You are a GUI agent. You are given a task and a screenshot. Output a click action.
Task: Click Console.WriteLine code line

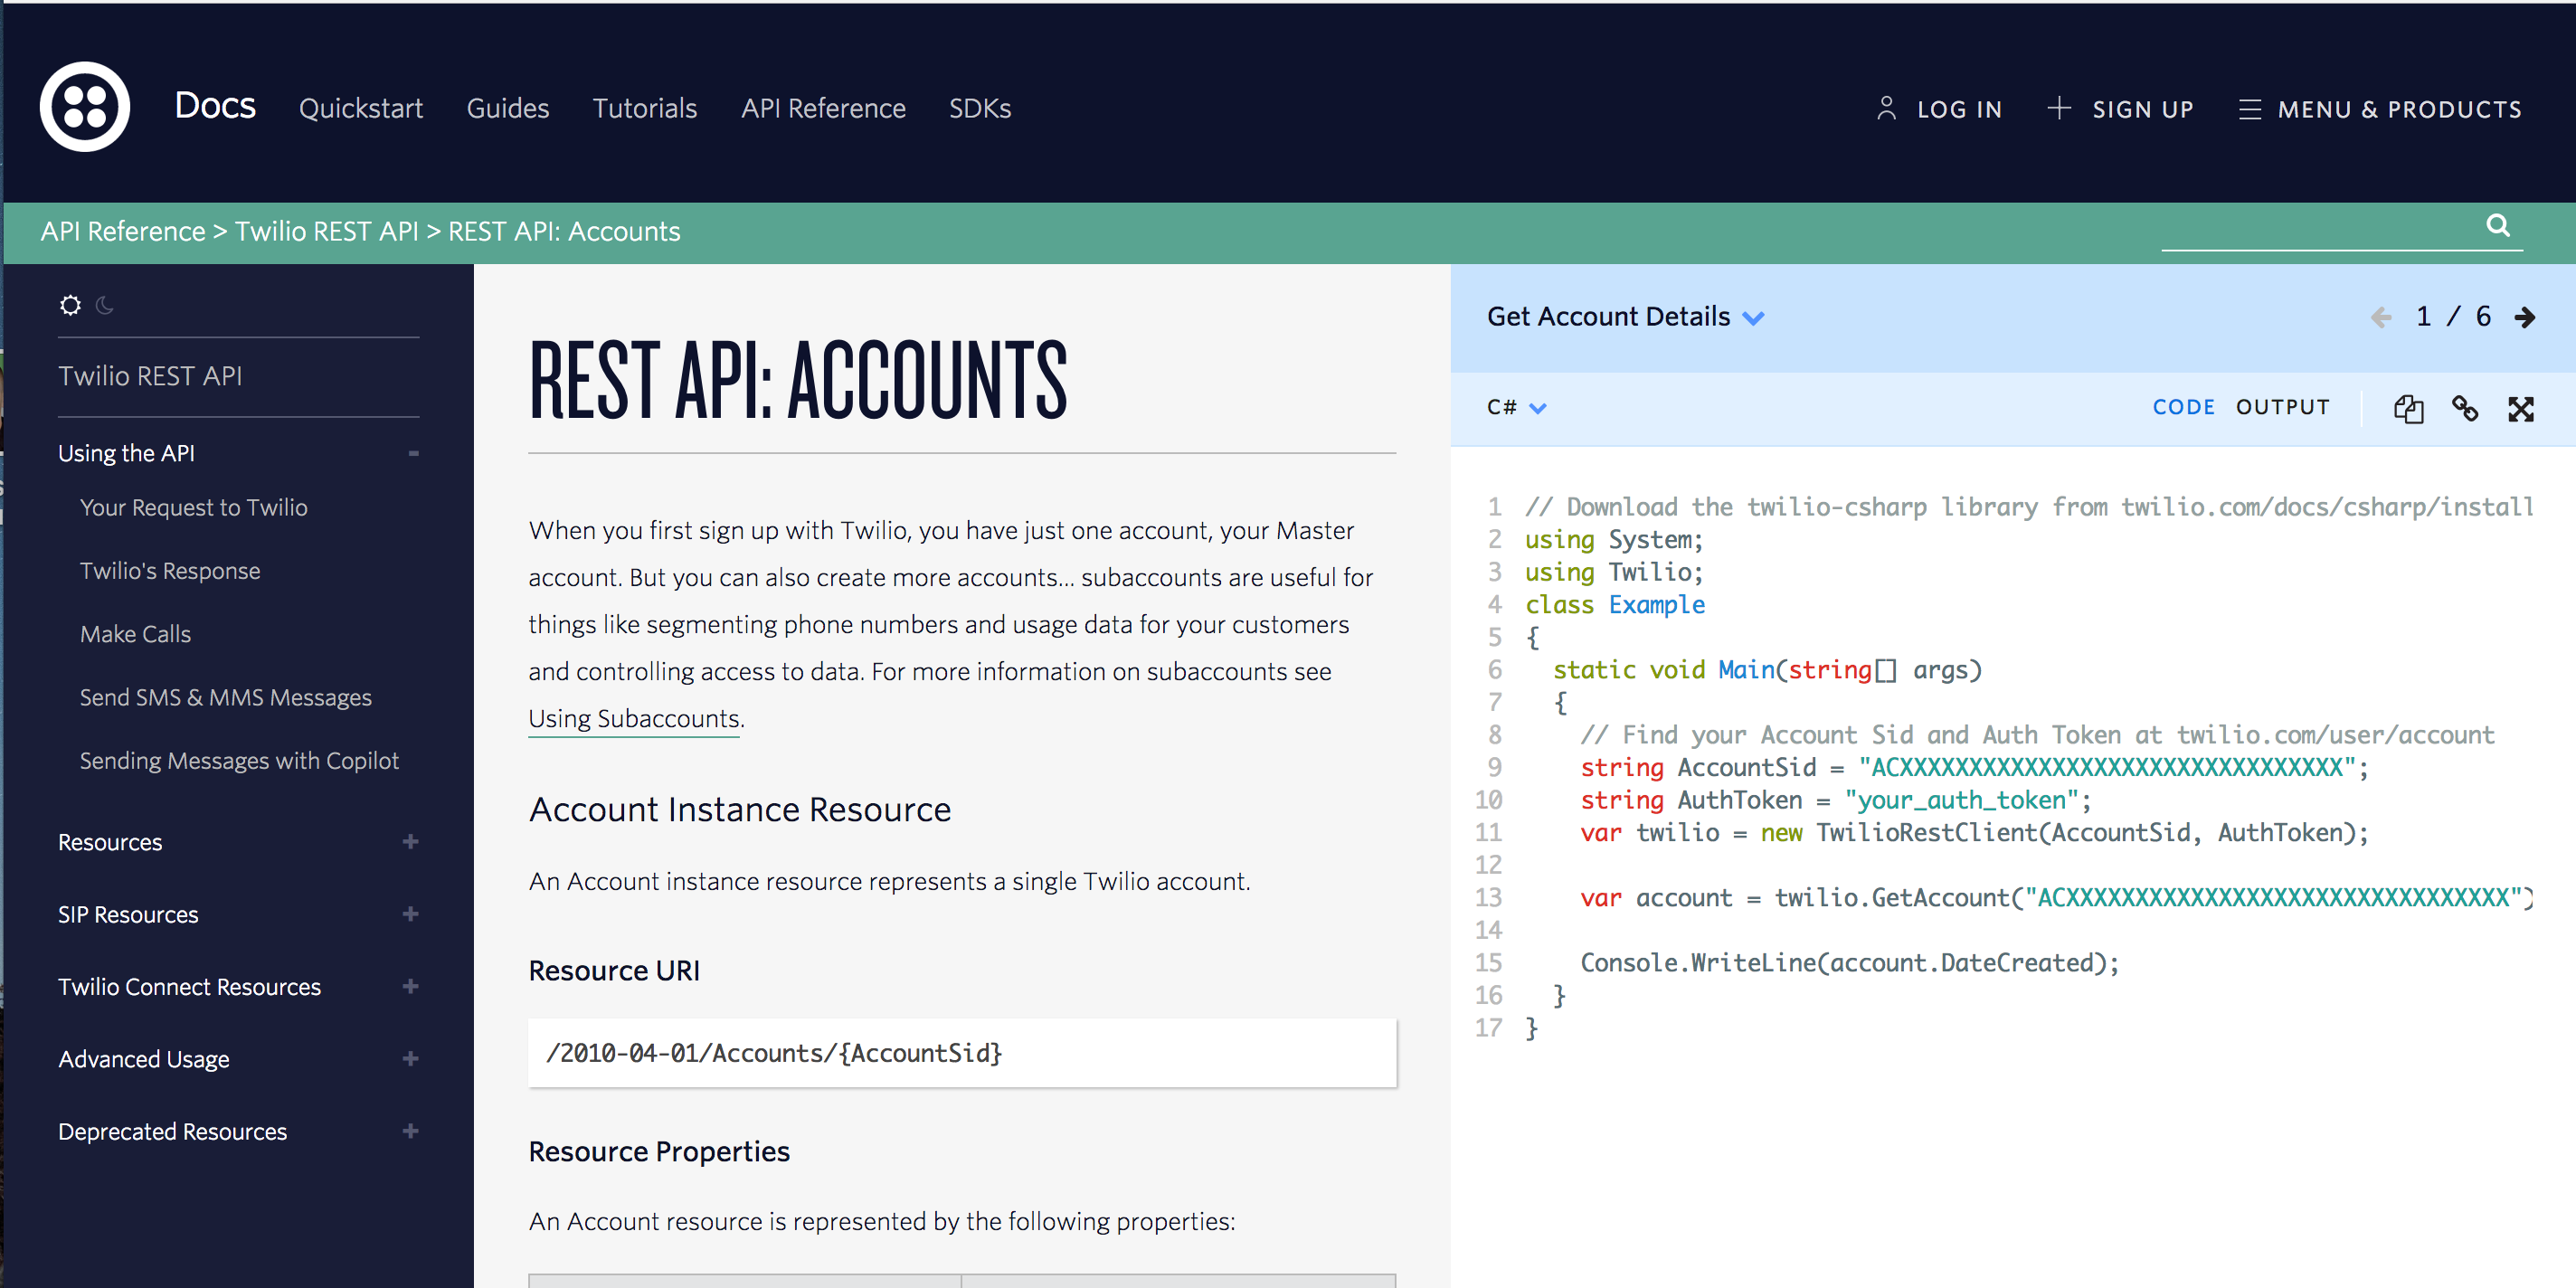point(1849,962)
